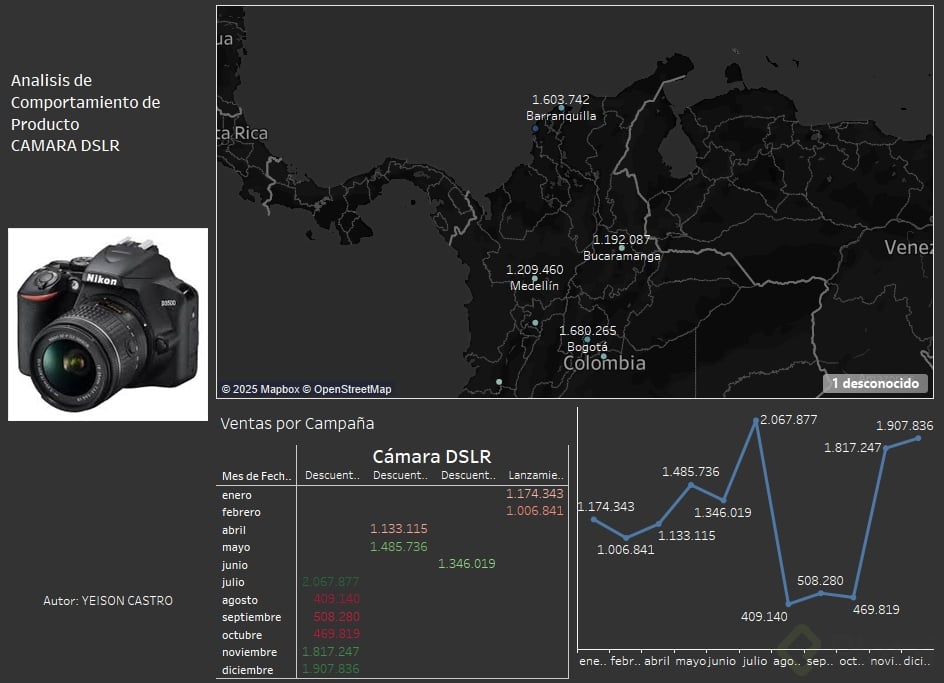Click the Barranquilla map marker dot
The width and height of the screenshot is (944, 683).
pyautogui.click(x=561, y=108)
